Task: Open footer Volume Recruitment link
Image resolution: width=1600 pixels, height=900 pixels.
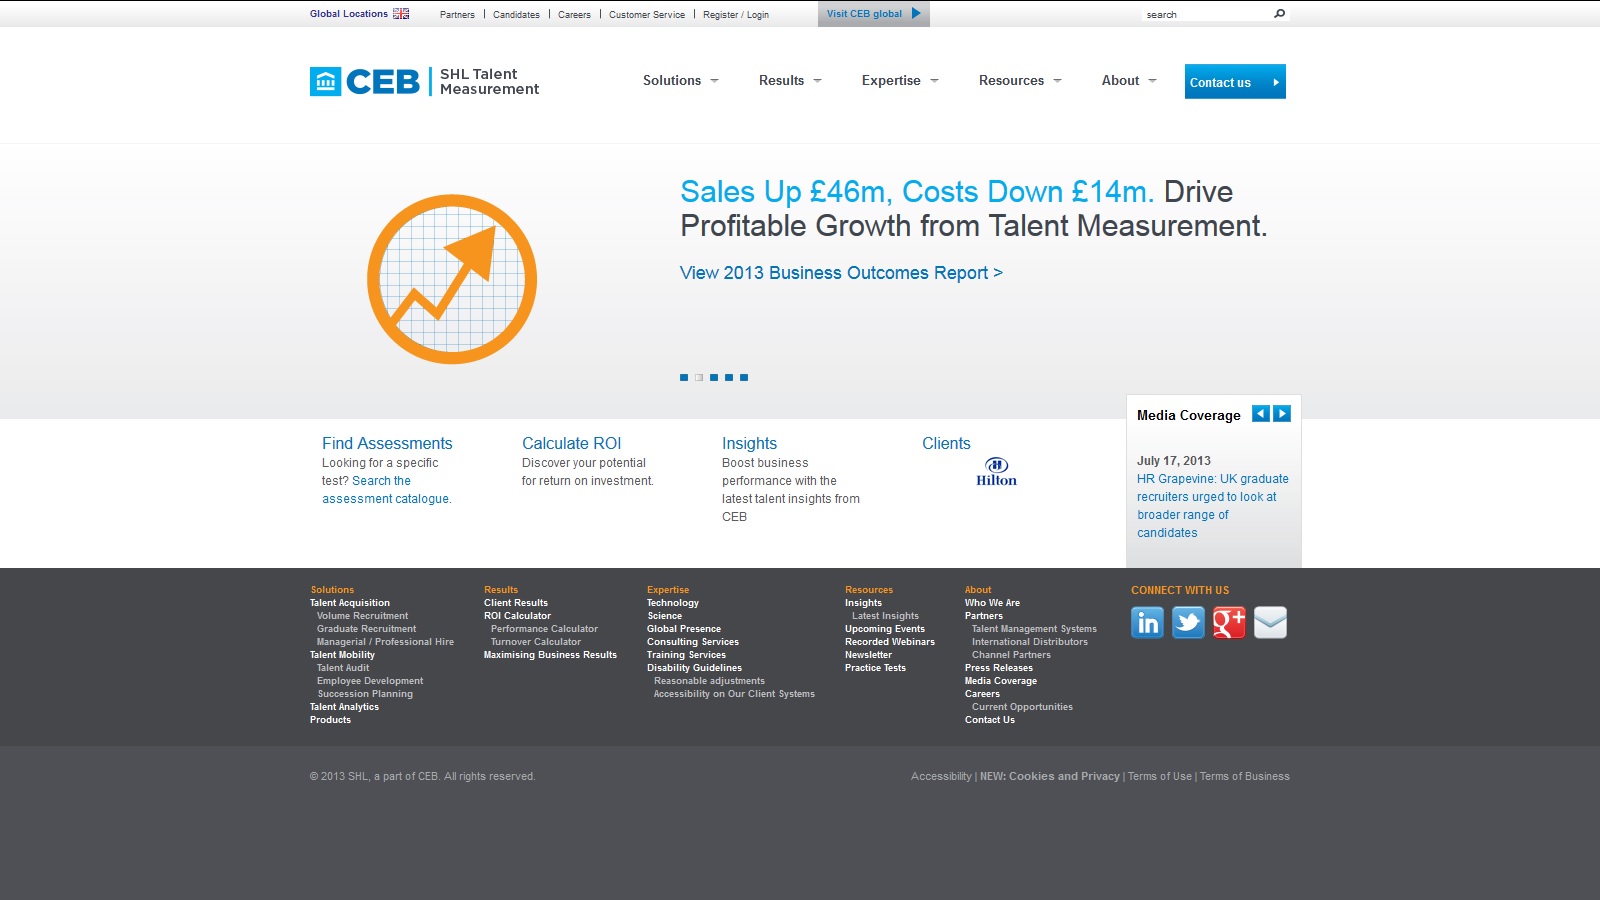Action: pyautogui.click(x=362, y=616)
